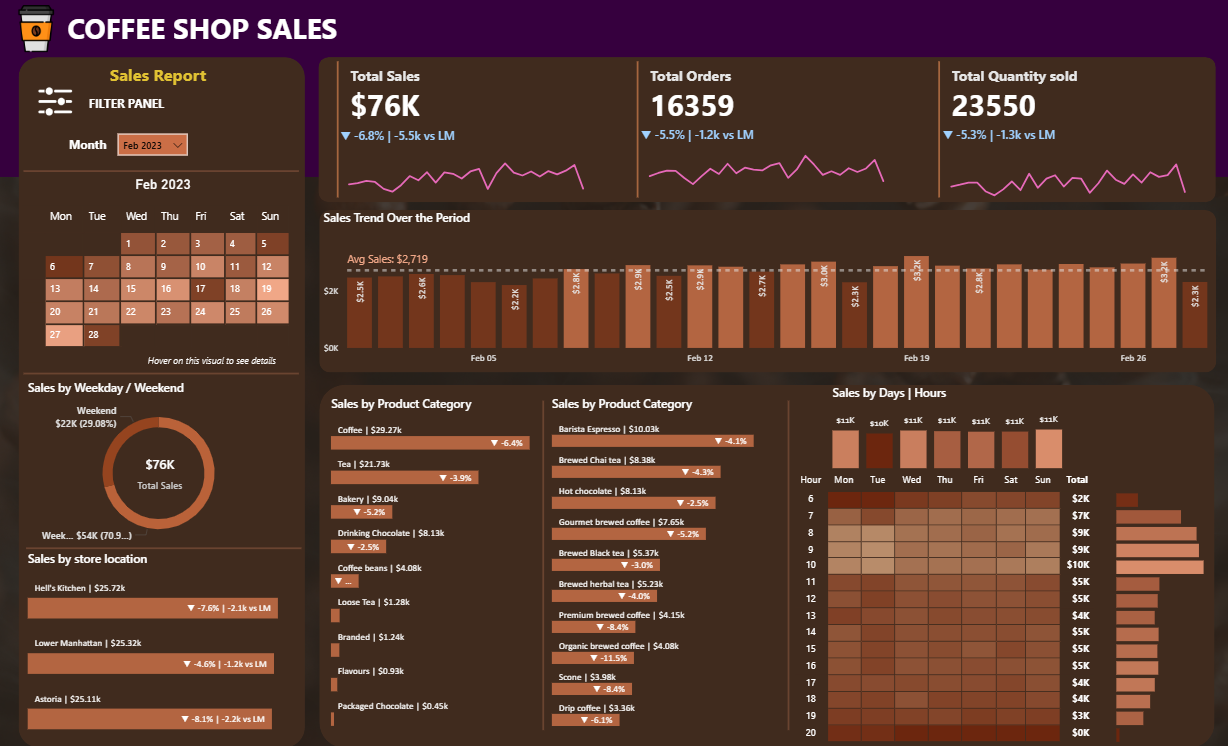Click the hour 6 row label
1228x746 pixels.
click(810, 498)
